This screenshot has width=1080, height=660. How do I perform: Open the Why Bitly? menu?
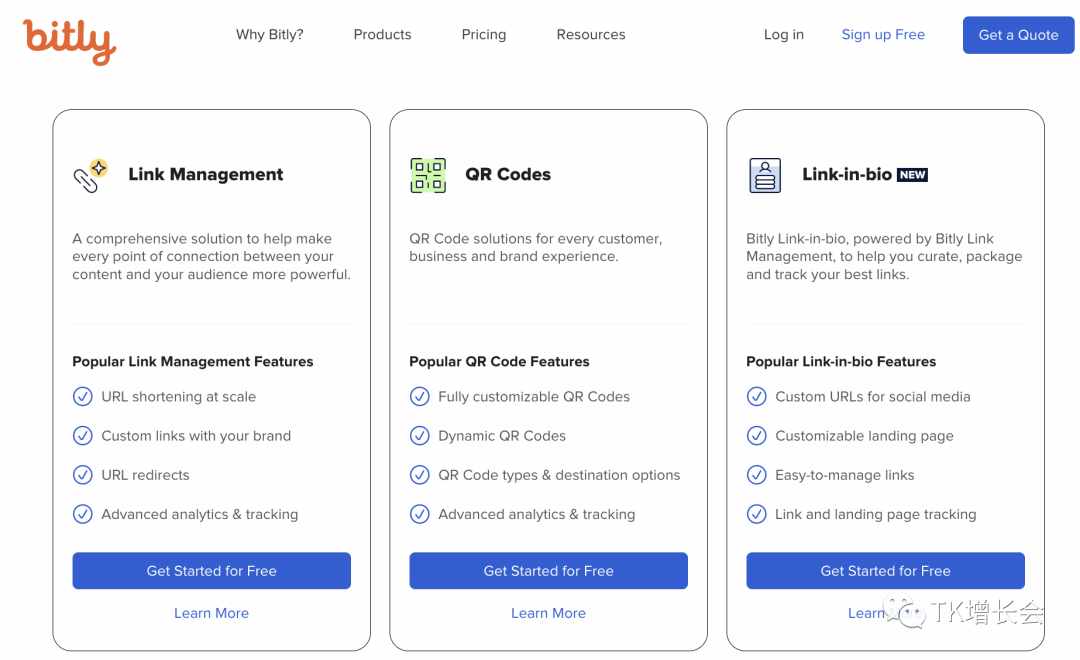(269, 34)
